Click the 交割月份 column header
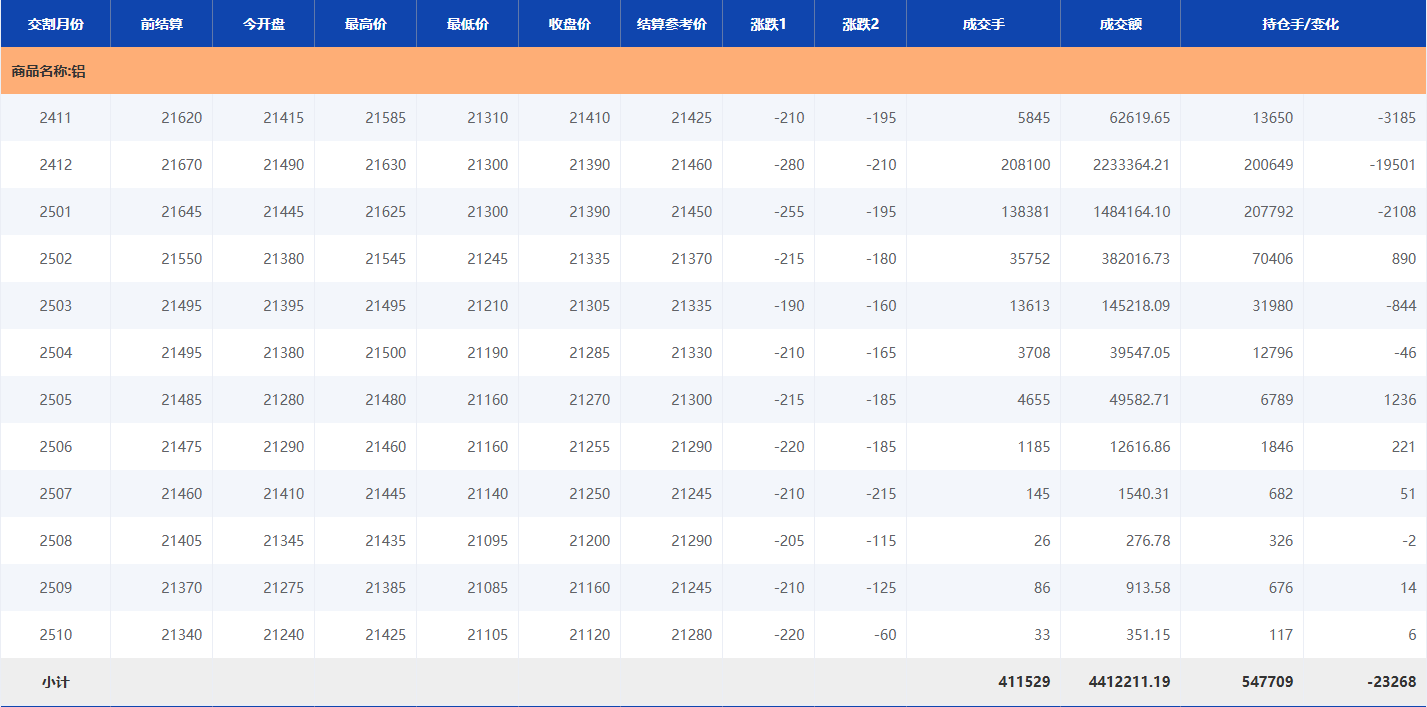The width and height of the screenshot is (1427, 707). pos(55,24)
